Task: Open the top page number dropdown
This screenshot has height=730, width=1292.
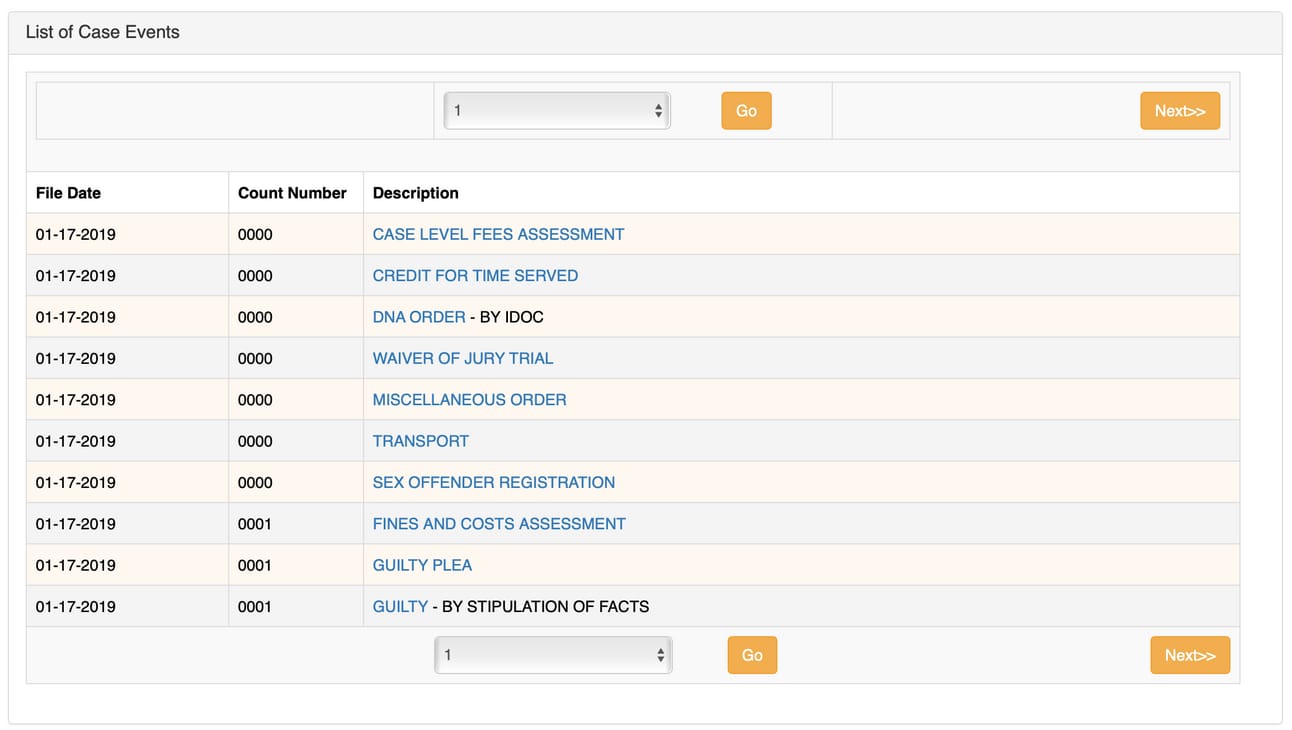Action: (557, 111)
